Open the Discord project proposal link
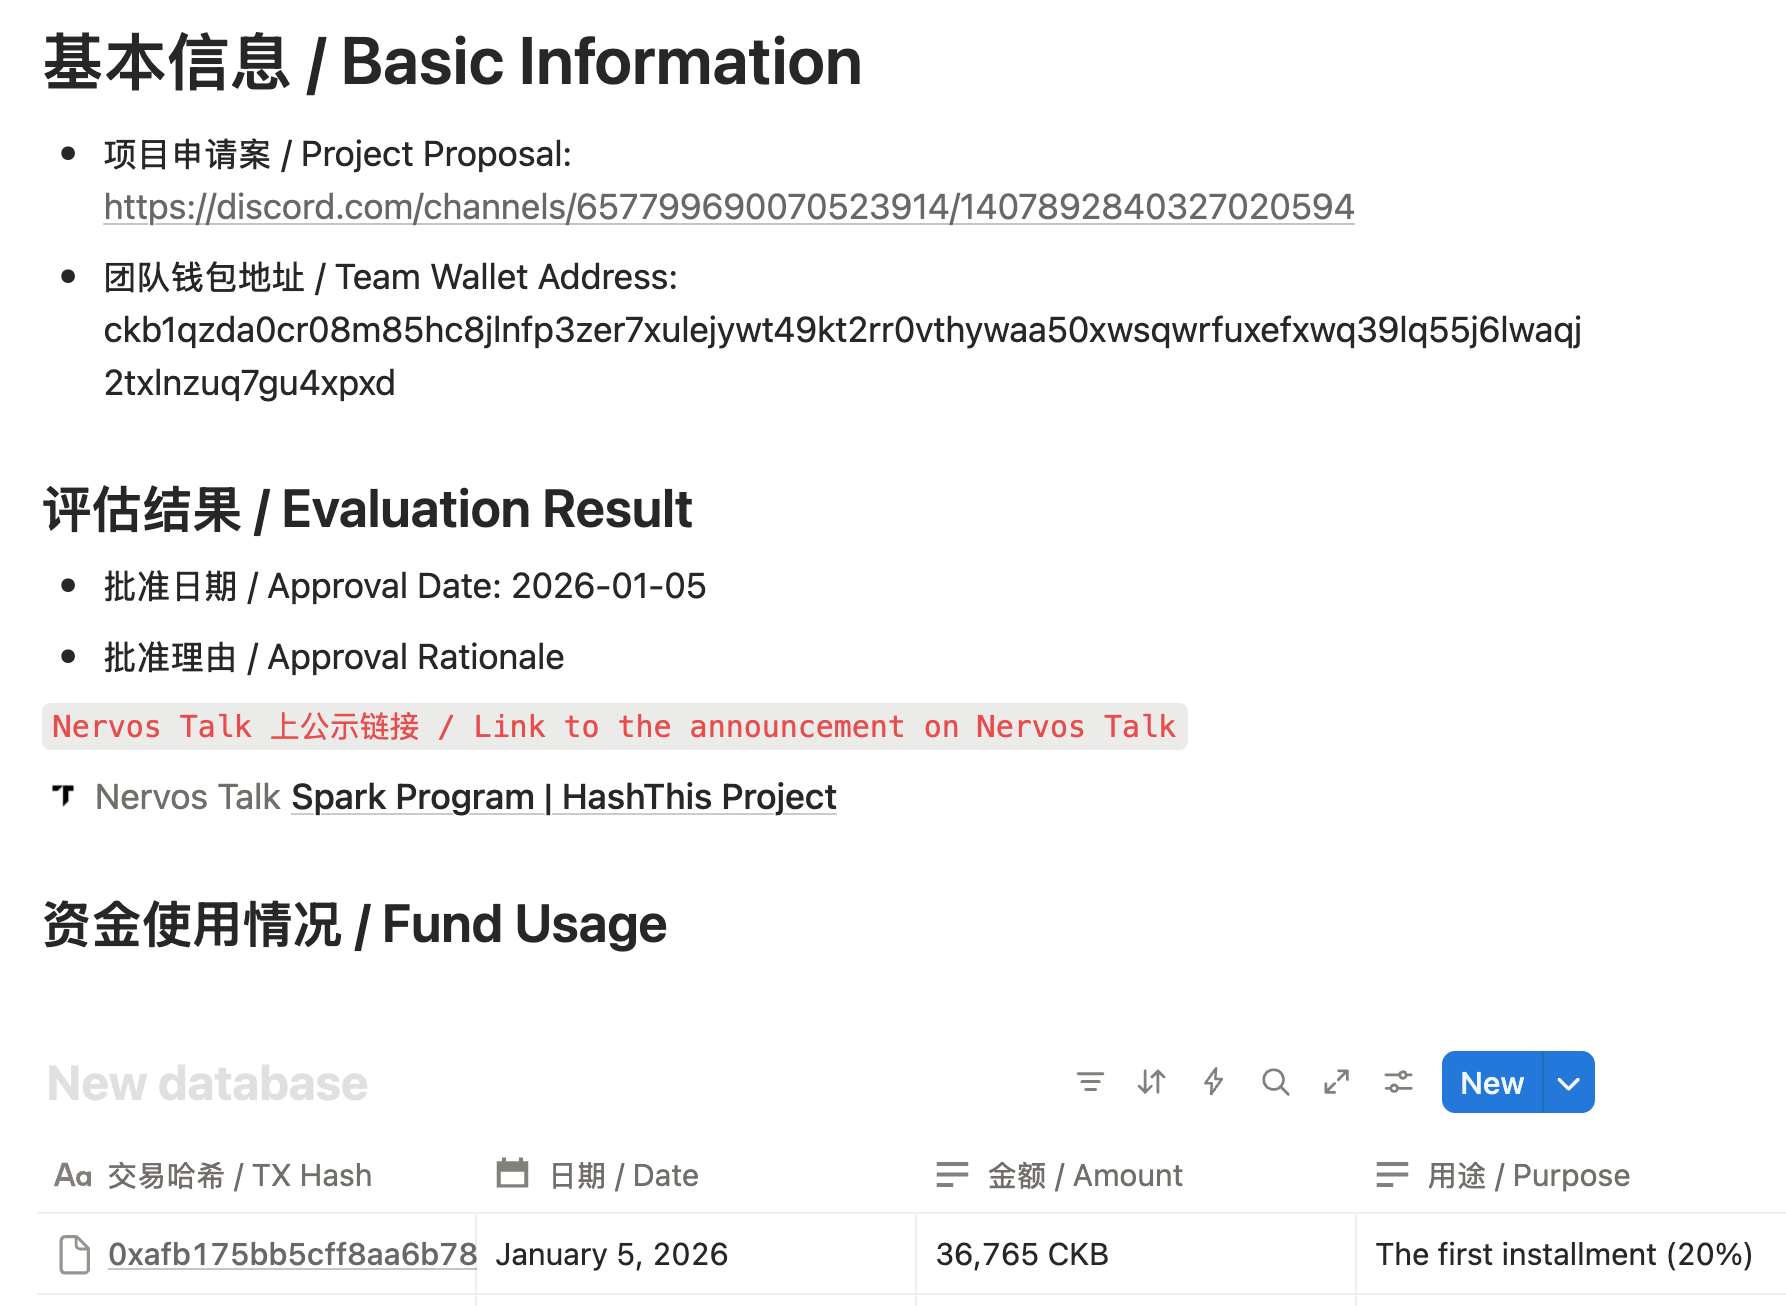Screen dimensions: 1786x1306 [x=729, y=207]
